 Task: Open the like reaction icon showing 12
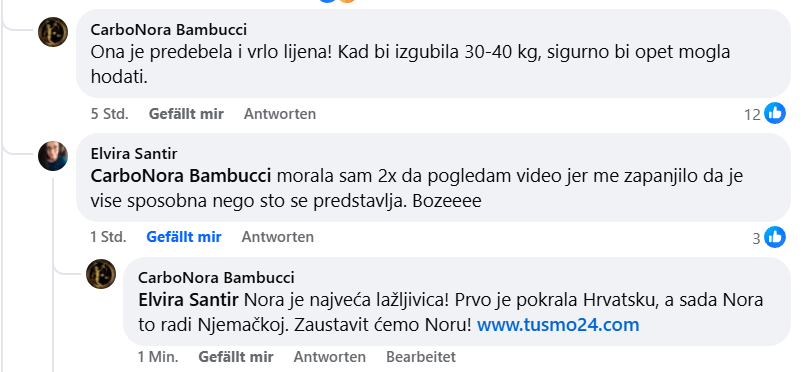tap(775, 113)
